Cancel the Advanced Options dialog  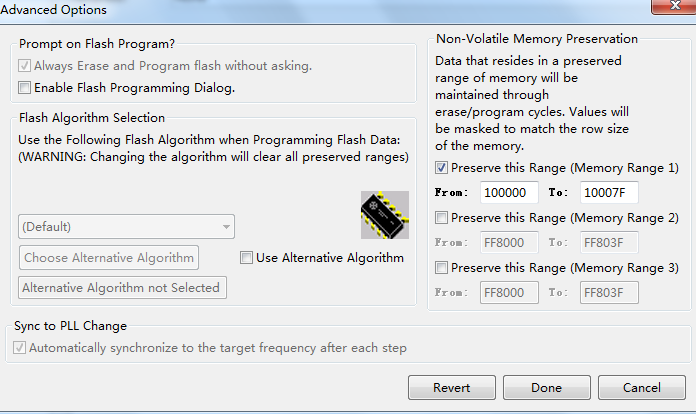641,387
